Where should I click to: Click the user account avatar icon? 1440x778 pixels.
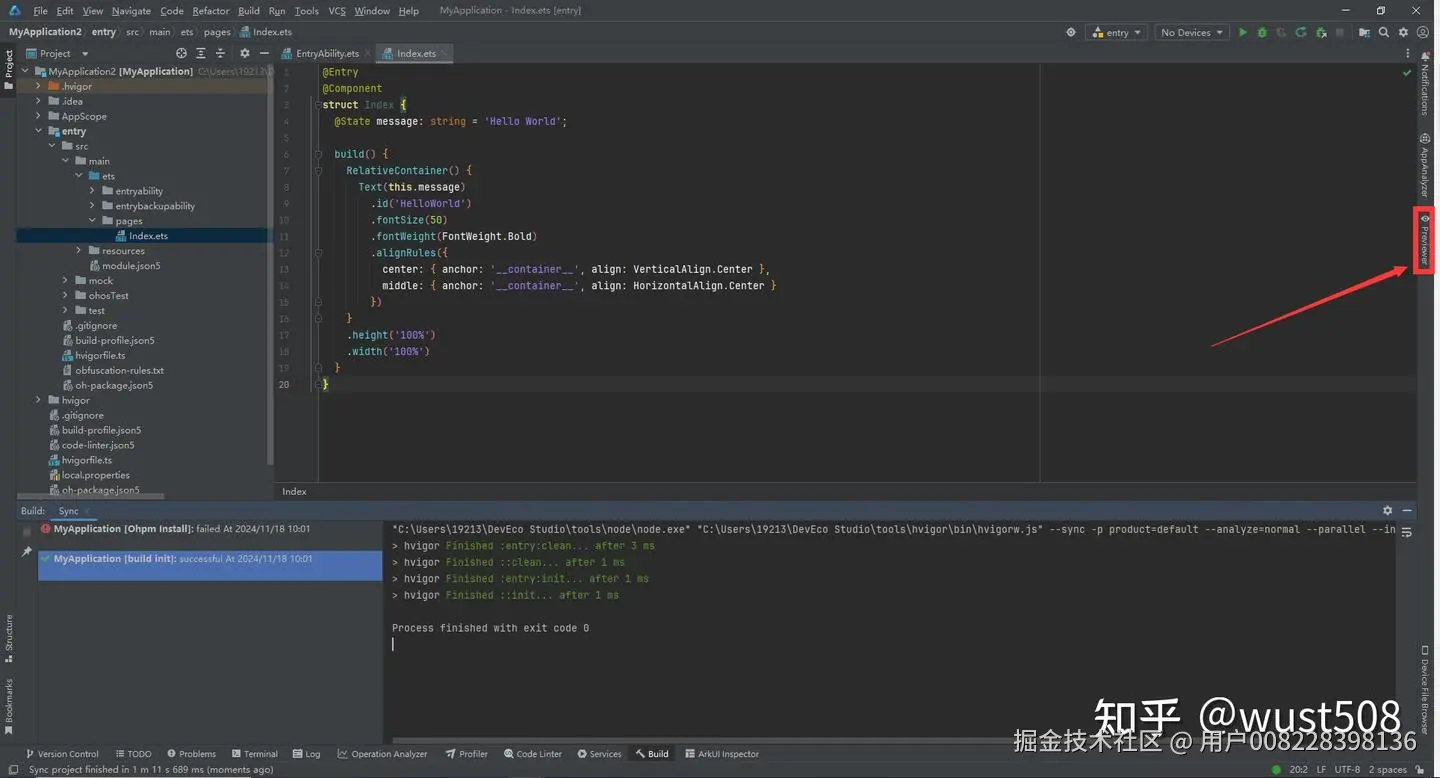[1422, 32]
